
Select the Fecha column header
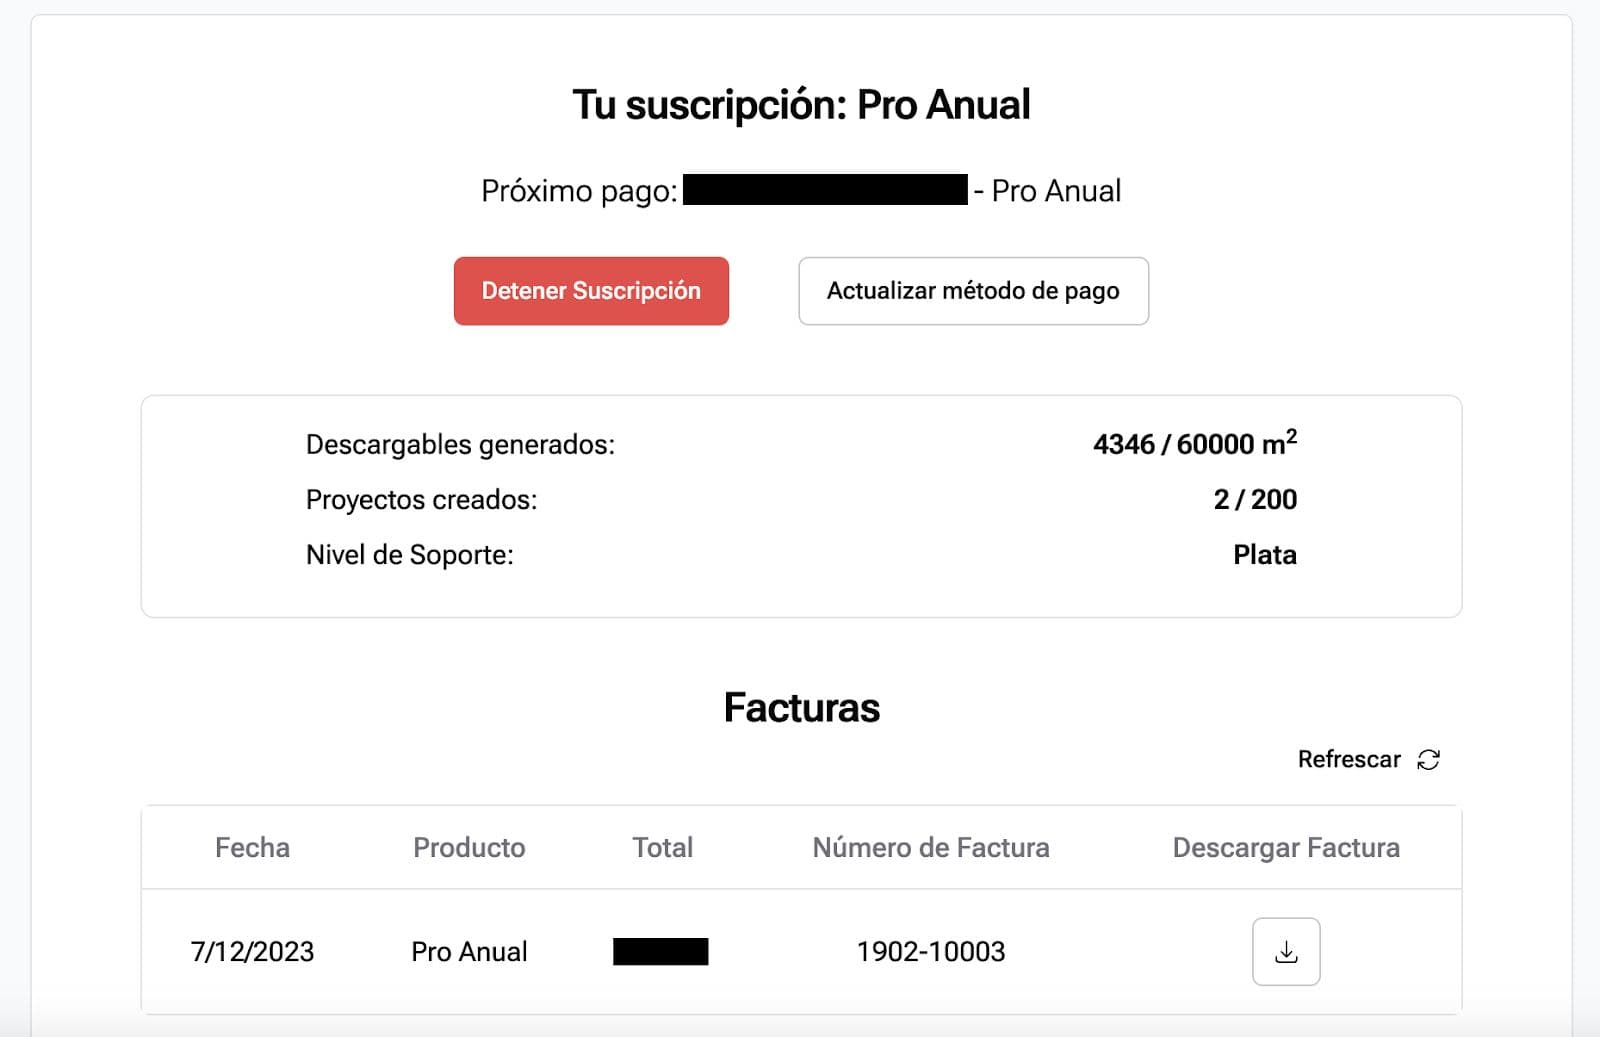pos(252,848)
